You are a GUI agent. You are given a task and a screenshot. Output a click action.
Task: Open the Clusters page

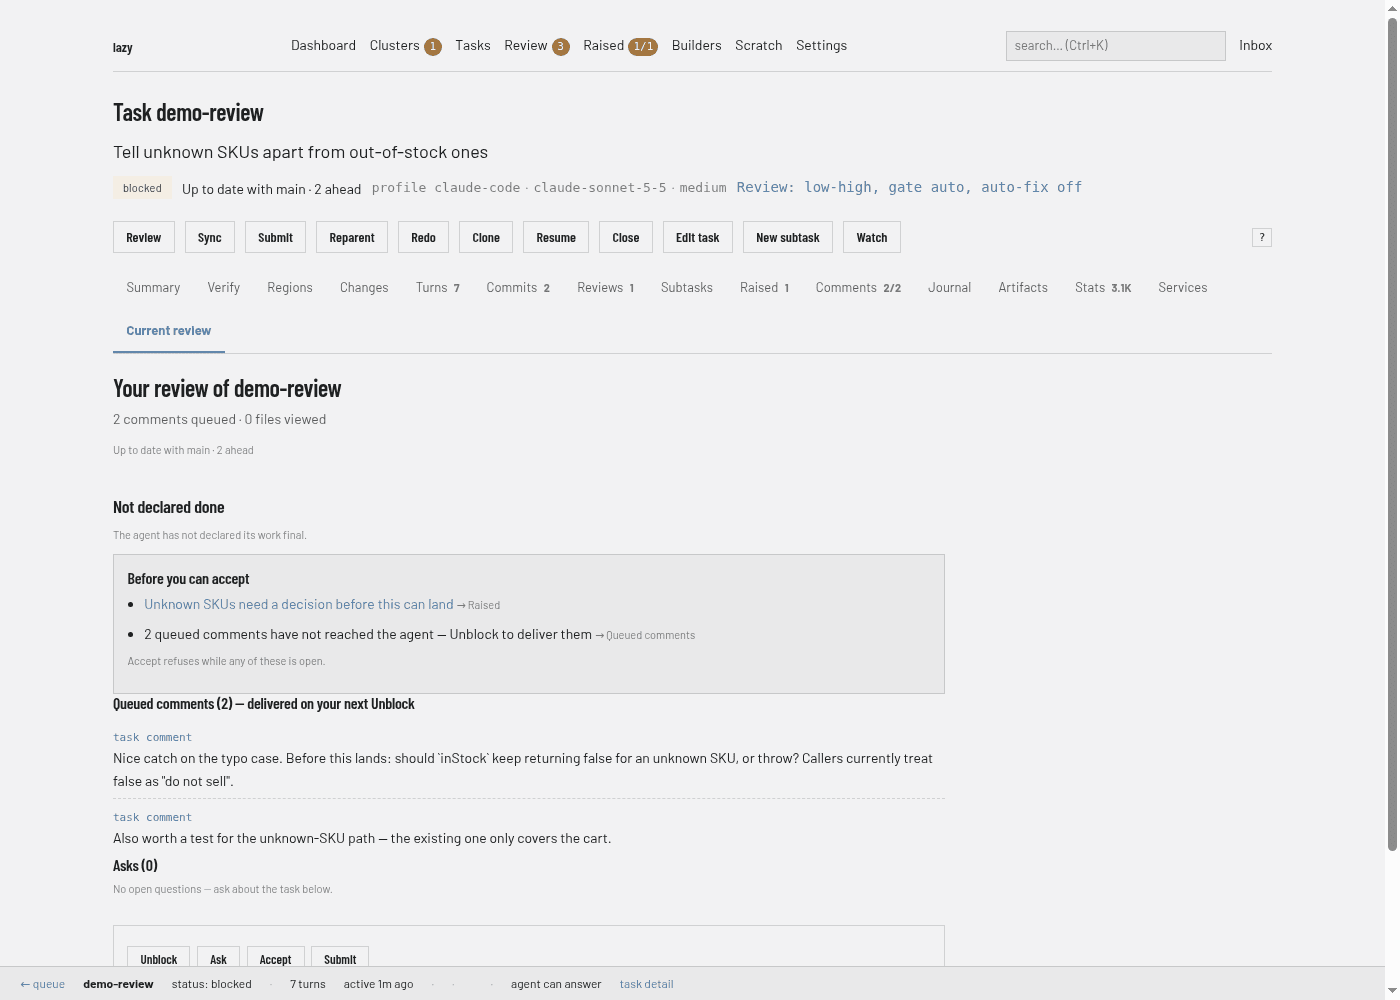coord(405,46)
